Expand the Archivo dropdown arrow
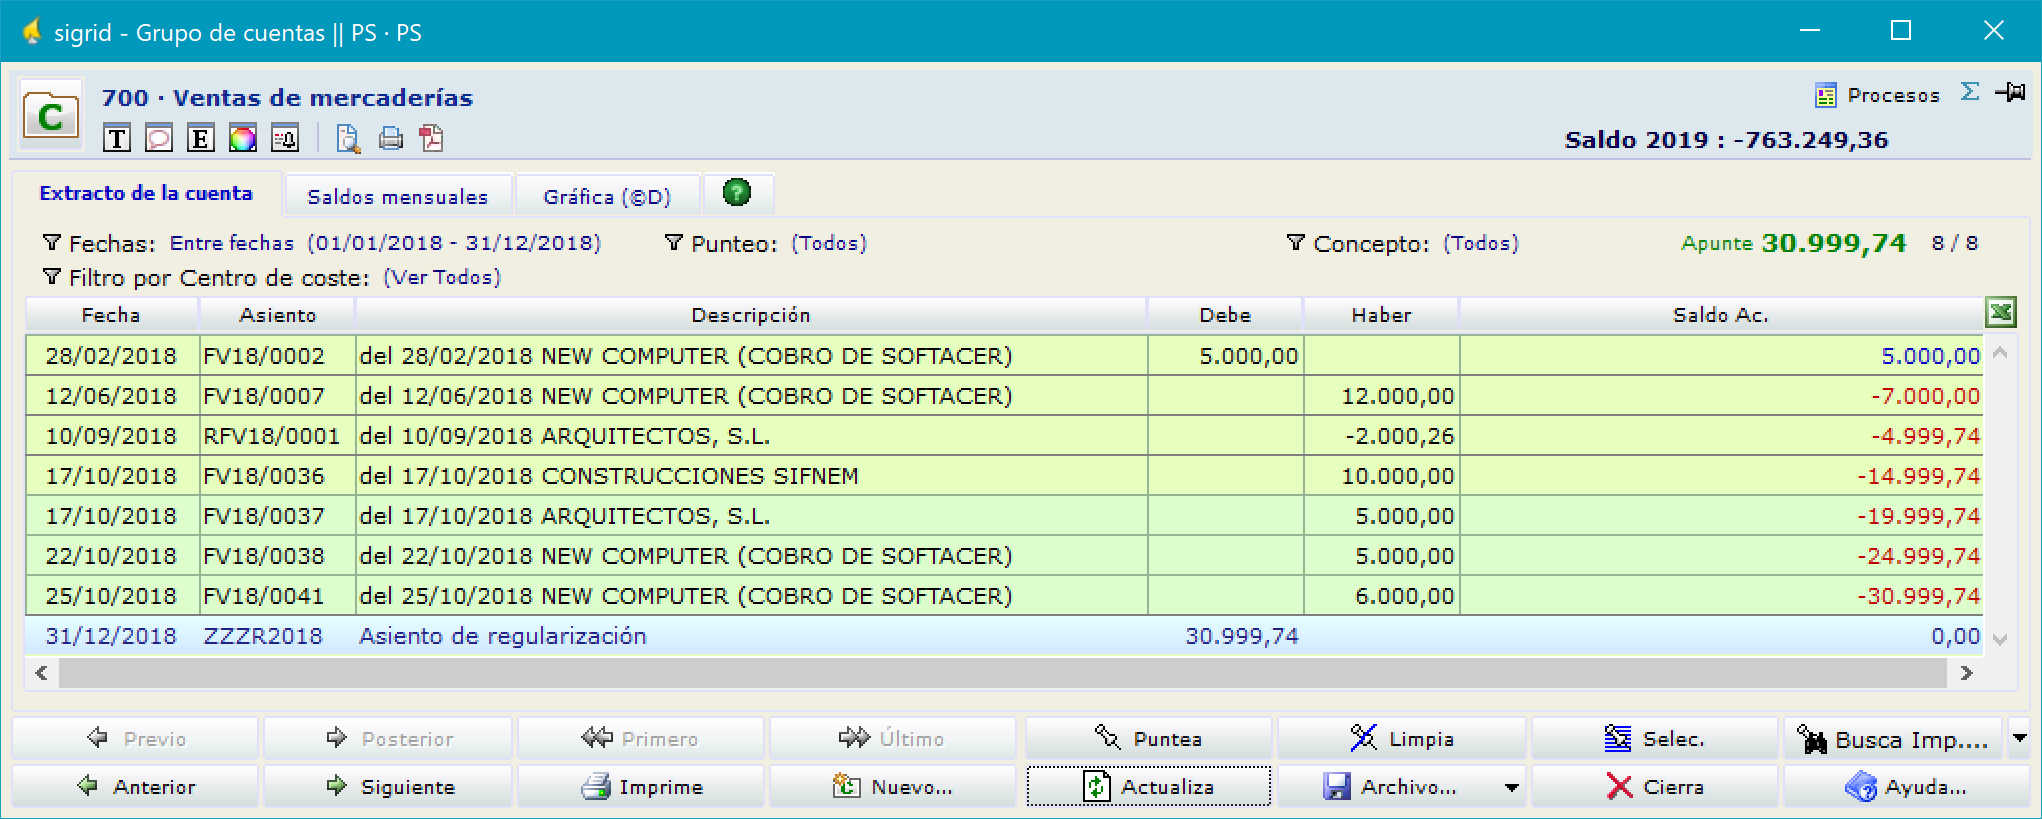Viewport: 2042px width, 819px height. coord(1512,787)
